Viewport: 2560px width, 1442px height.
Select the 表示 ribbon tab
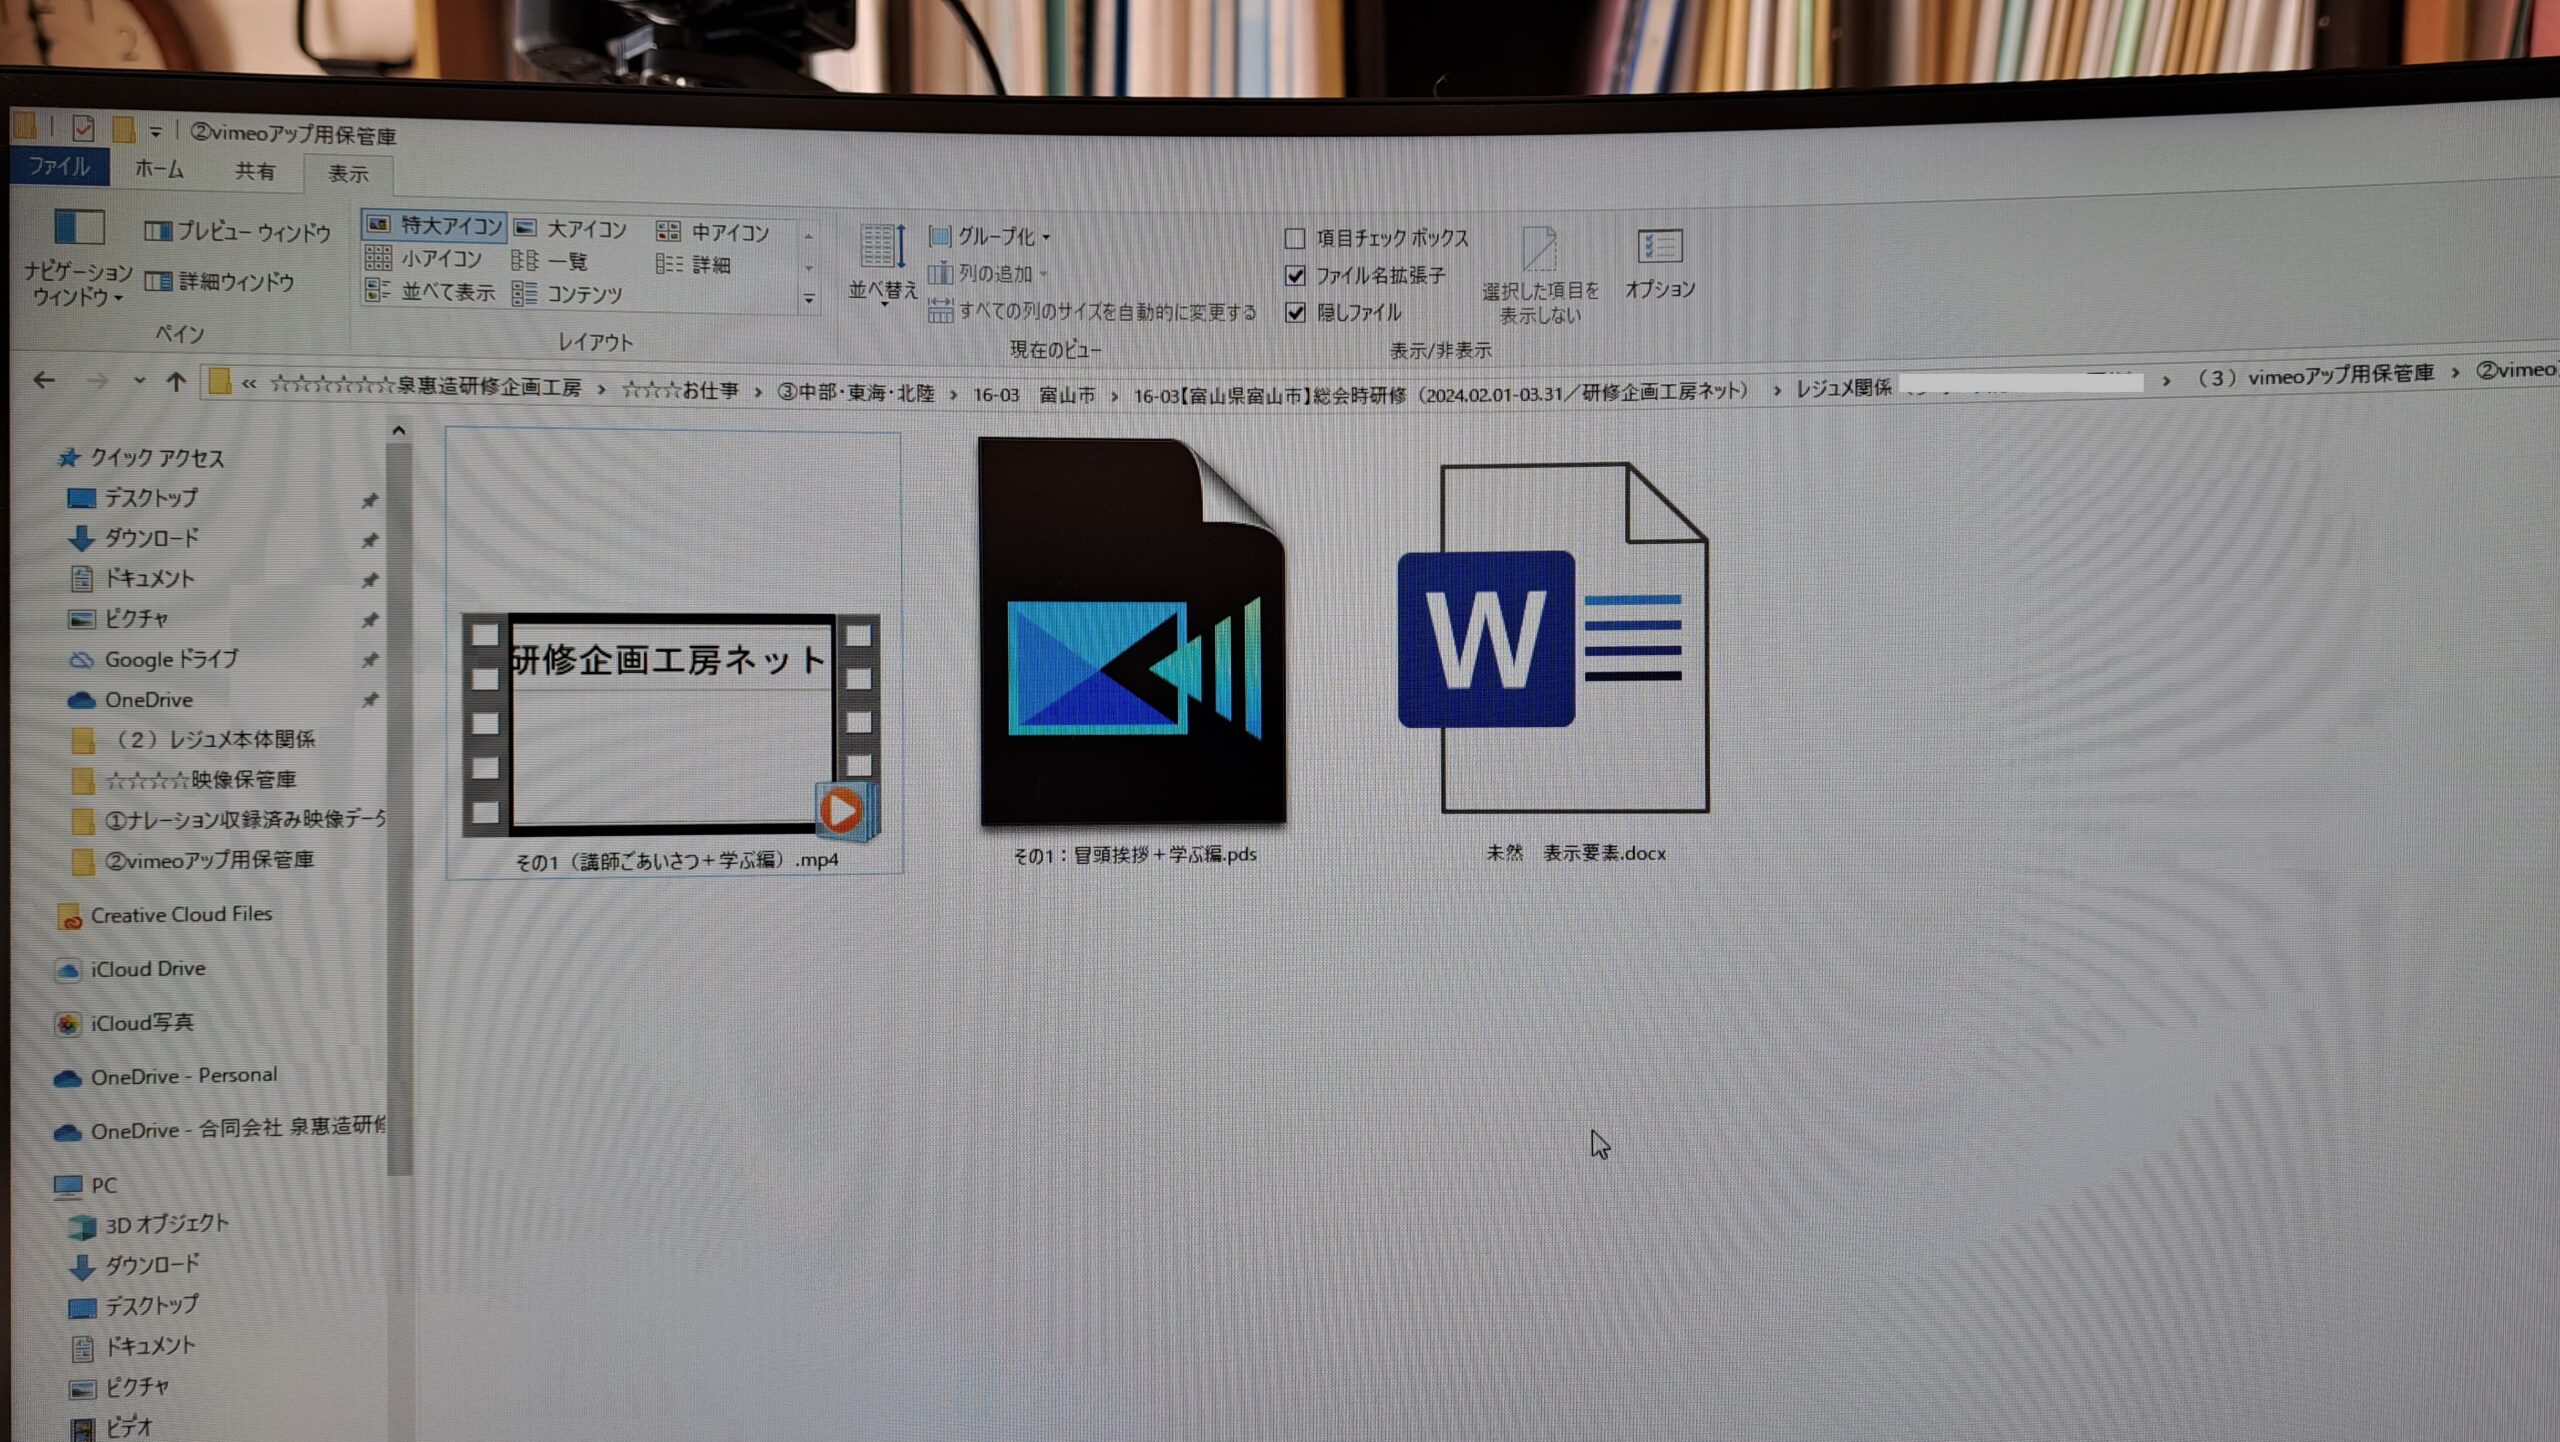[x=348, y=174]
